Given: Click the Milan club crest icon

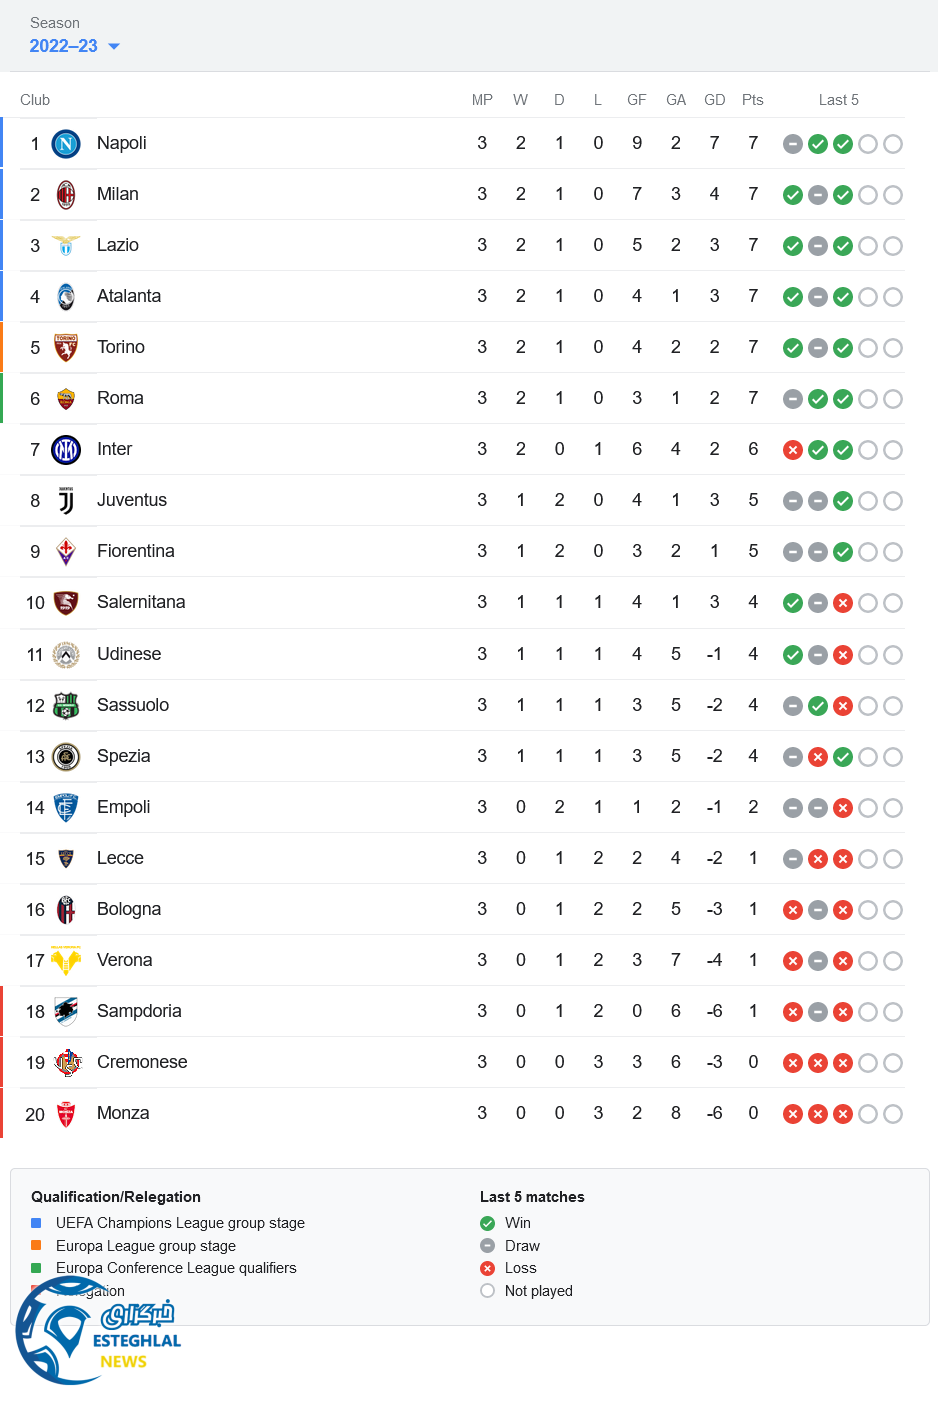Looking at the screenshot, I should [66, 195].
